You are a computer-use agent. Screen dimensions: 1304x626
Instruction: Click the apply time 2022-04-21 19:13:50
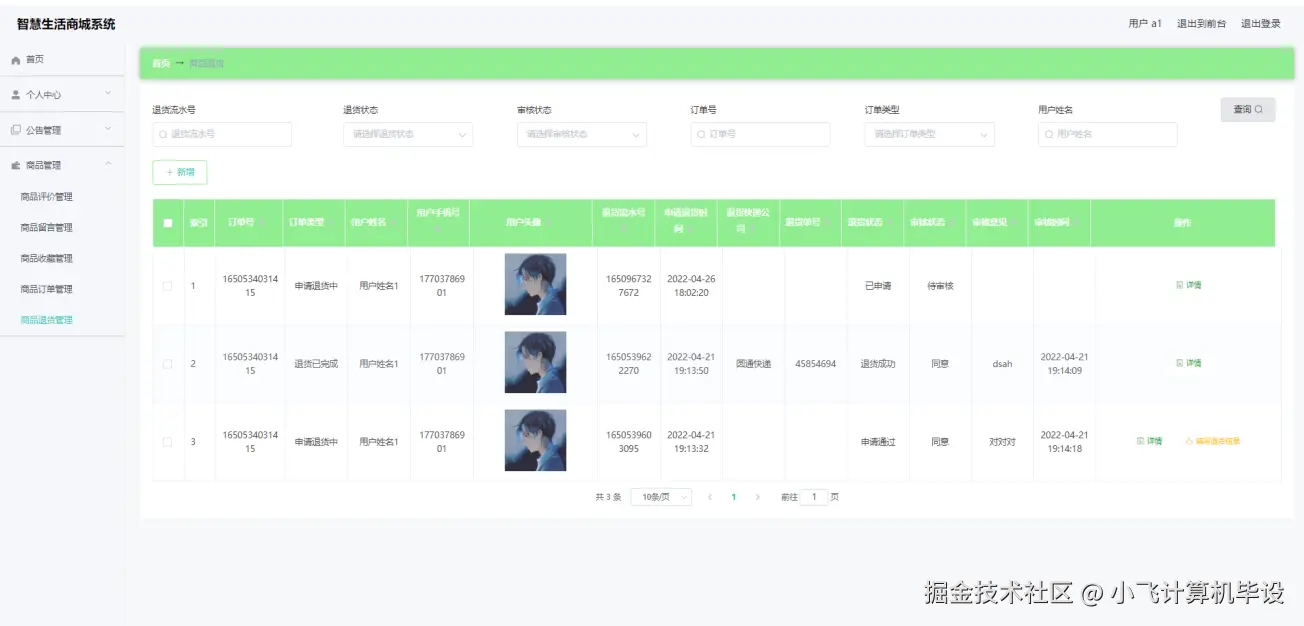coord(691,364)
